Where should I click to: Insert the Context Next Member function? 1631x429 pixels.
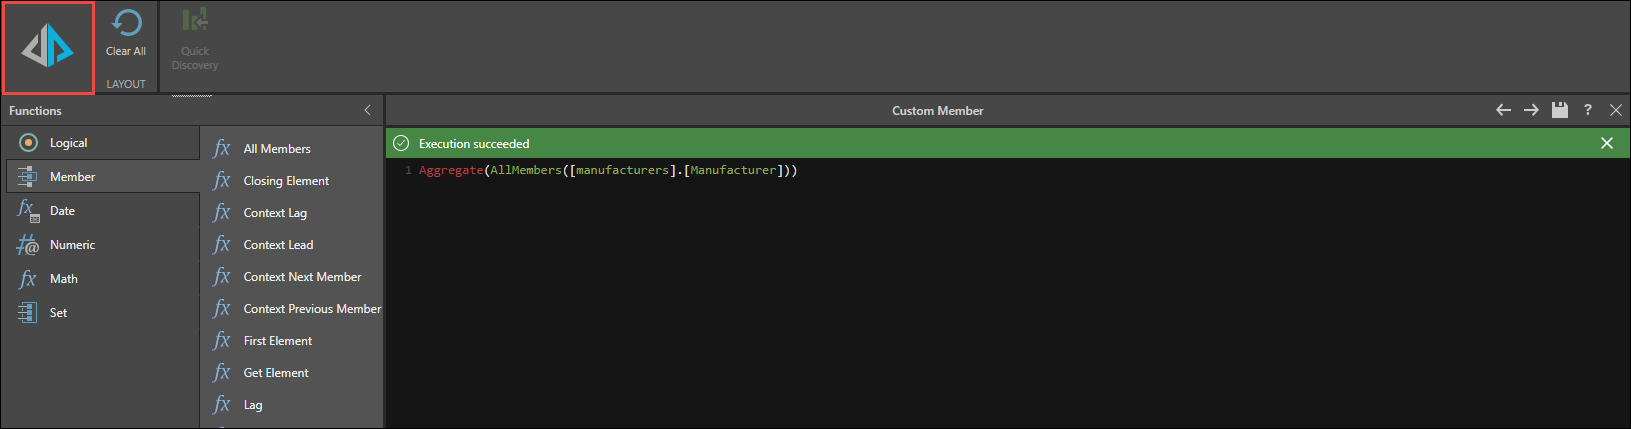click(302, 277)
